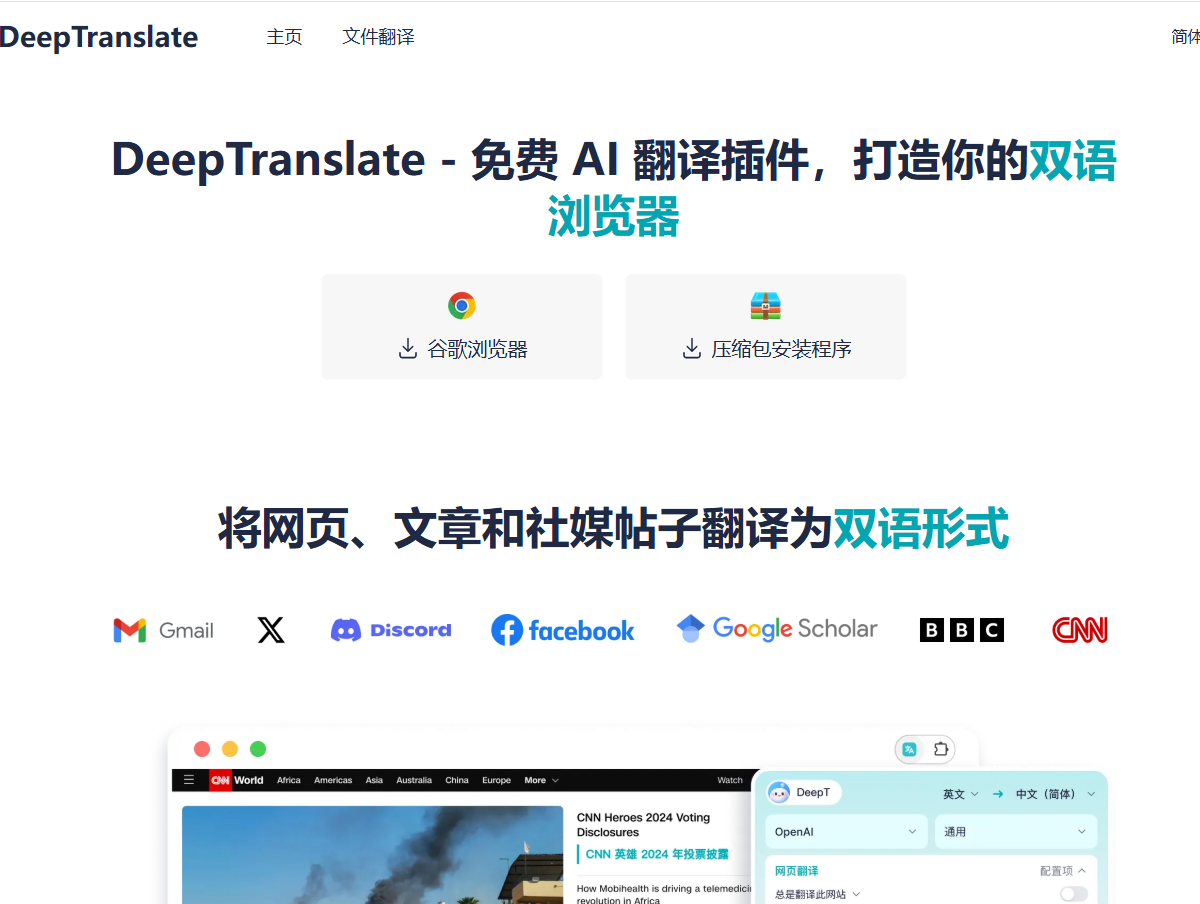Open the 通用 mode dropdown

(1016, 831)
